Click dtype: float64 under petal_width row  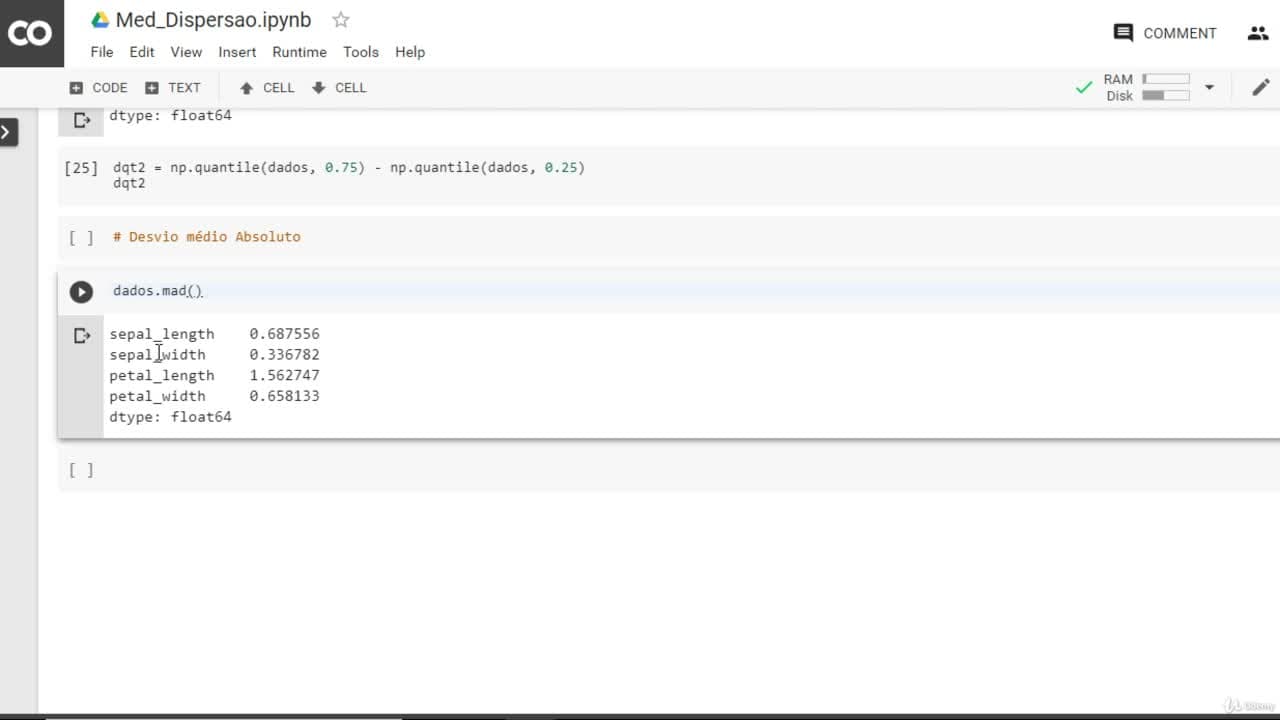click(x=170, y=417)
